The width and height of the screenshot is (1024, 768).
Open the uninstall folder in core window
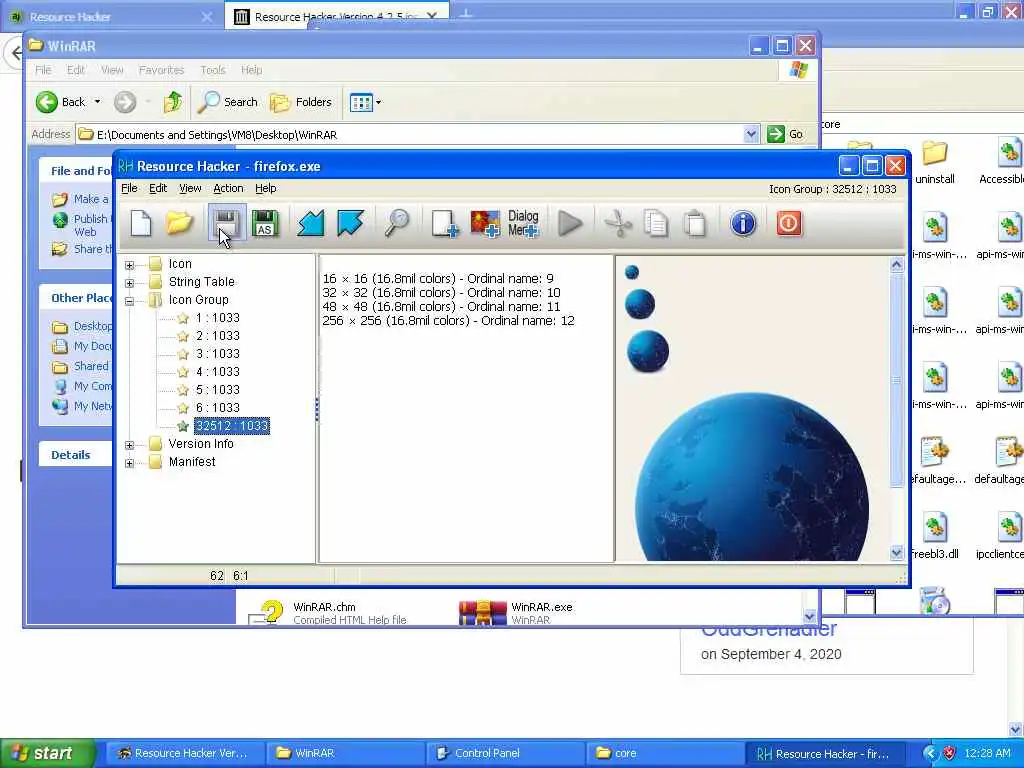(935, 163)
